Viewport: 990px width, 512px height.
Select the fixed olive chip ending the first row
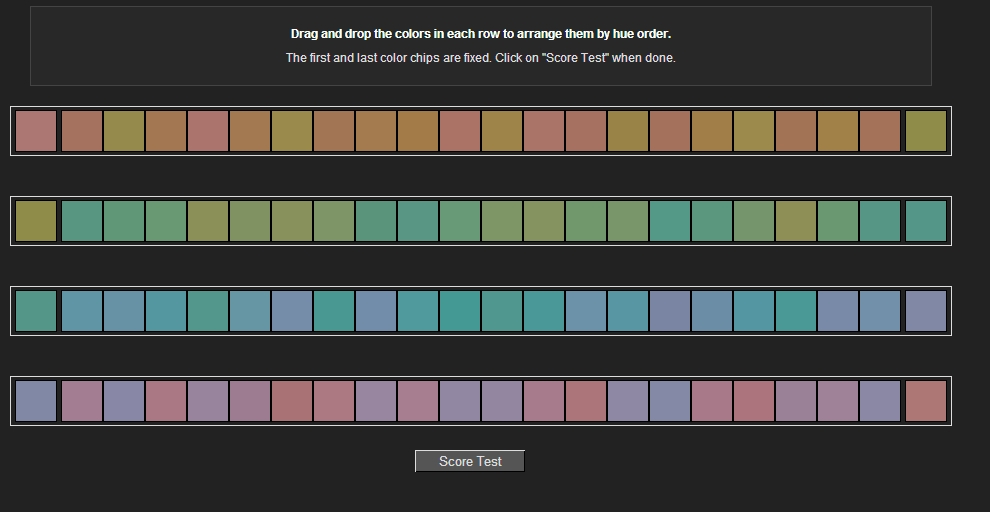pyautogui.click(x=925, y=131)
